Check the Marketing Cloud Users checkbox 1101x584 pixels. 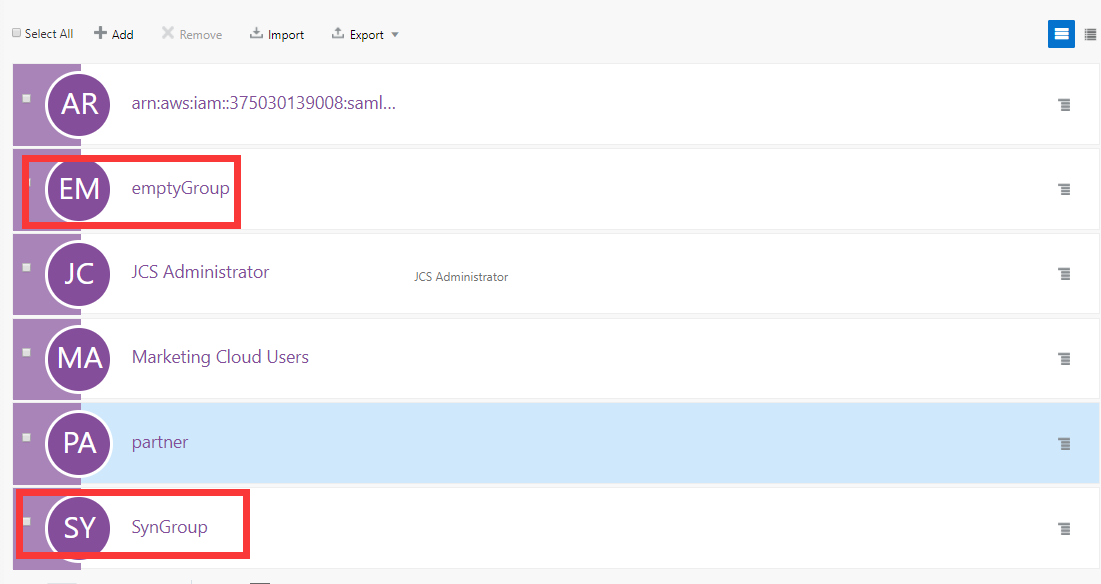point(27,352)
